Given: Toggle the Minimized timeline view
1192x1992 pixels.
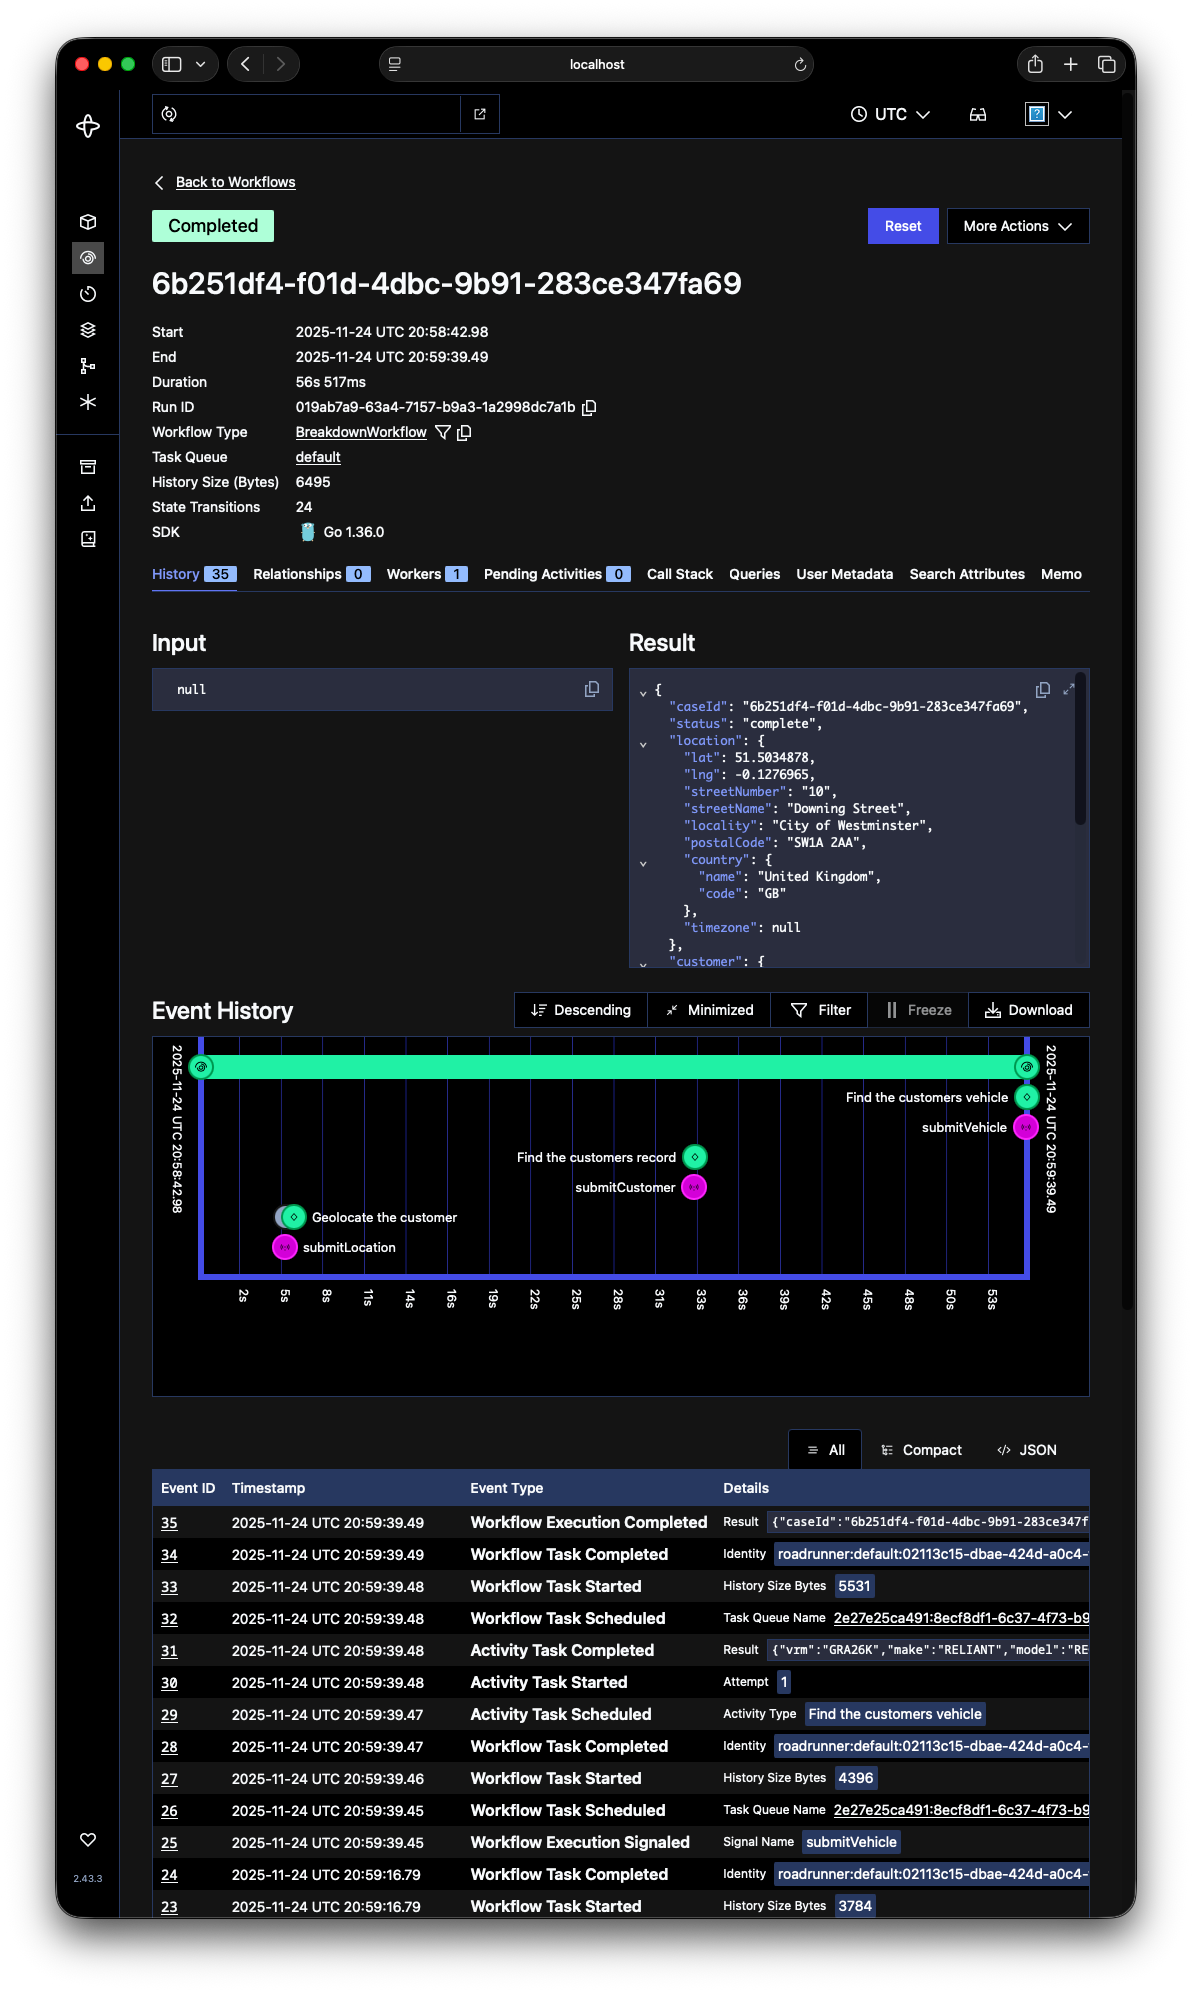Looking at the screenshot, I should pos(709,1010).
